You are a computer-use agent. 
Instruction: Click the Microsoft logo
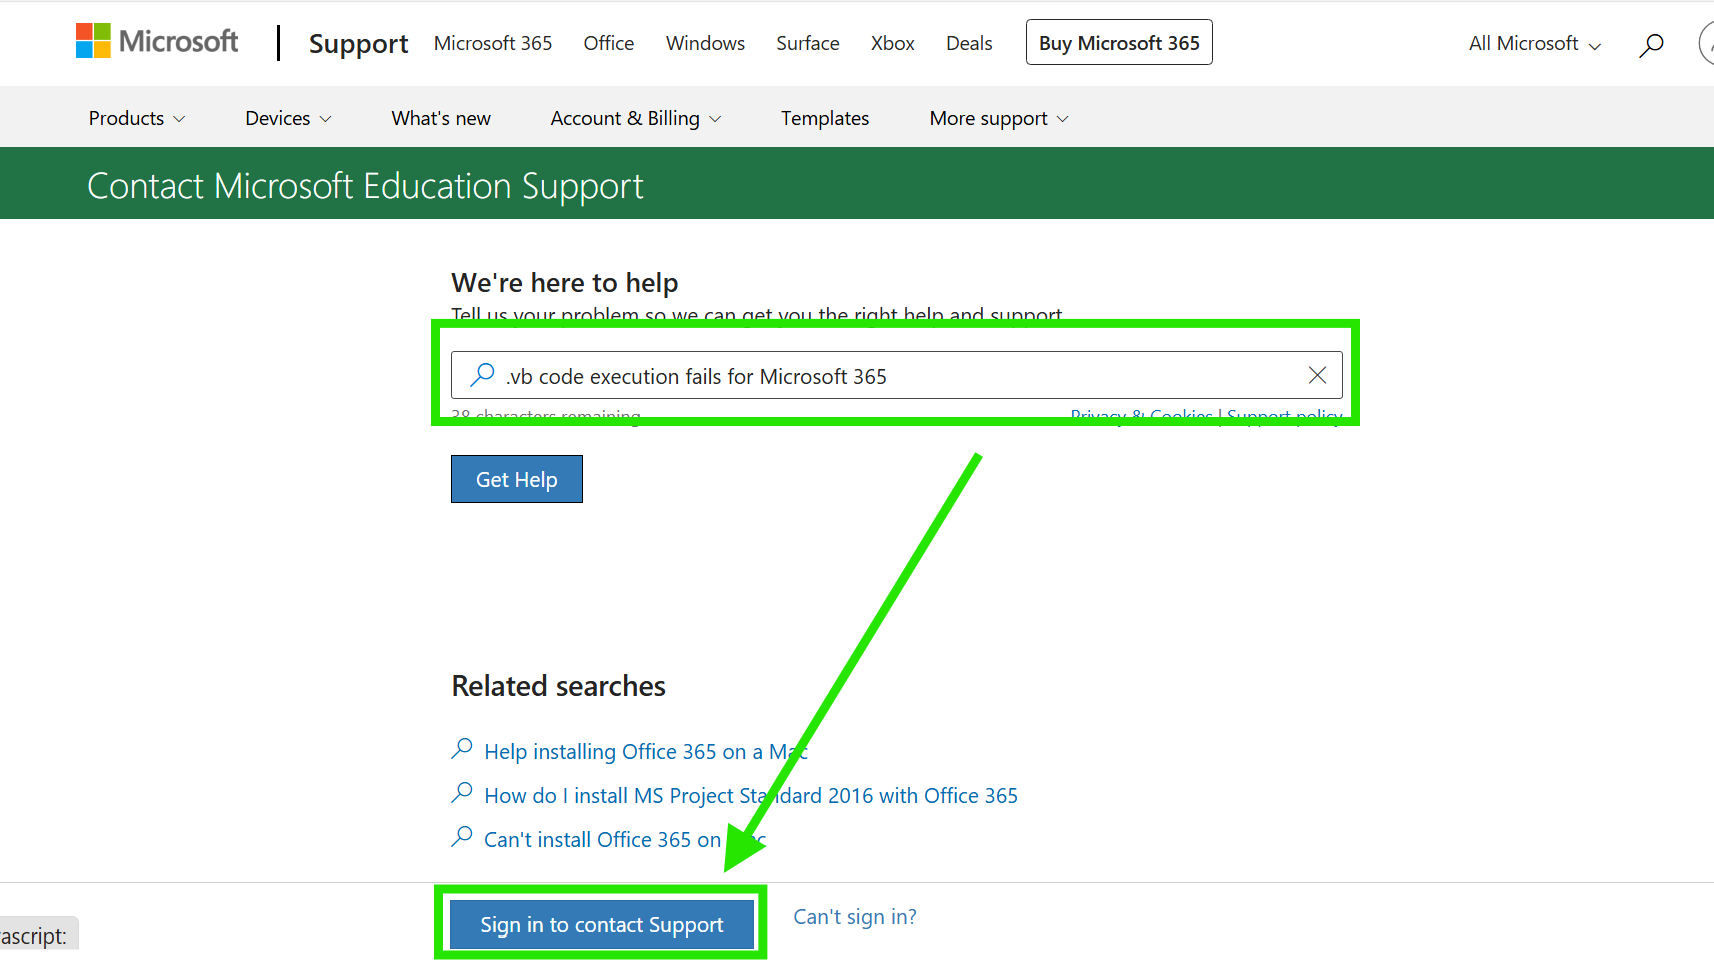(157, 41)
